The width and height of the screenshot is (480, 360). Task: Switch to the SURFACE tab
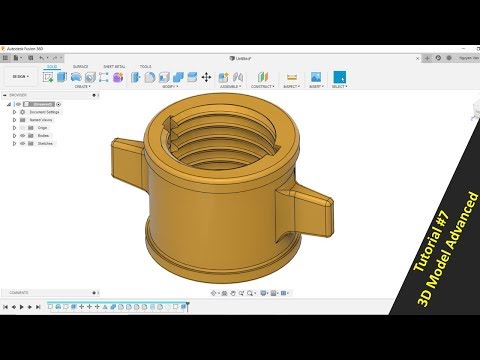pyautogui.click(x=81, y=67)
